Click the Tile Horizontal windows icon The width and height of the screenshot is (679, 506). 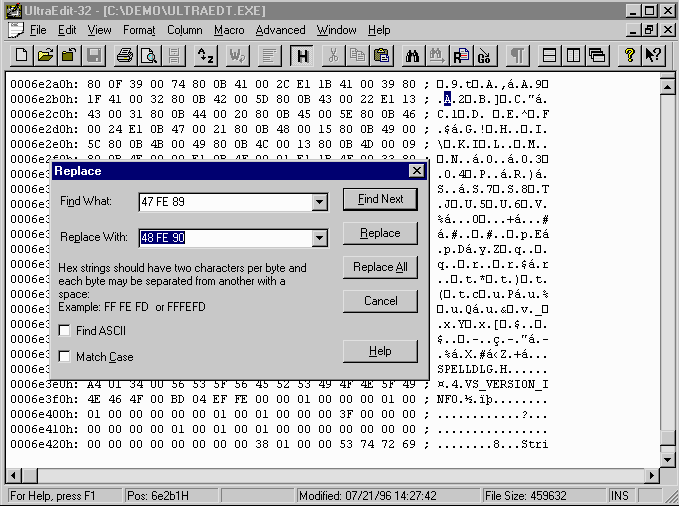[550, 55]
